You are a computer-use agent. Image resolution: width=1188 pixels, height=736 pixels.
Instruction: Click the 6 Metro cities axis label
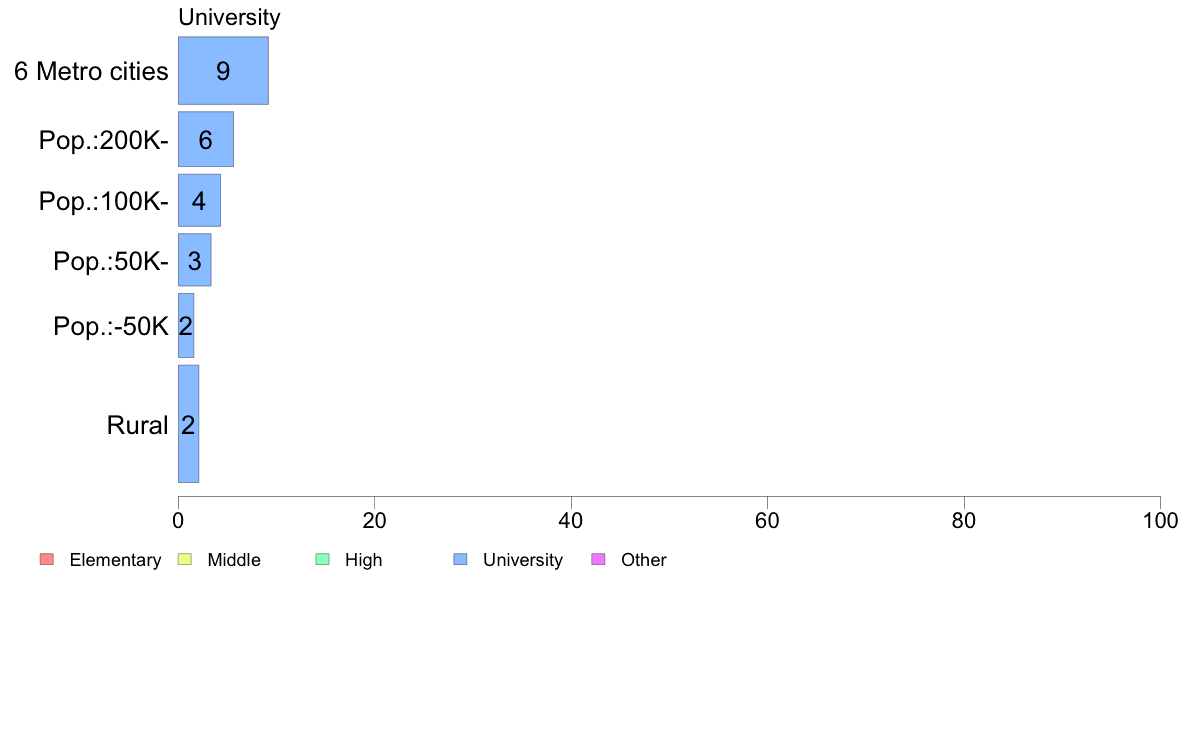pos(92,71)
